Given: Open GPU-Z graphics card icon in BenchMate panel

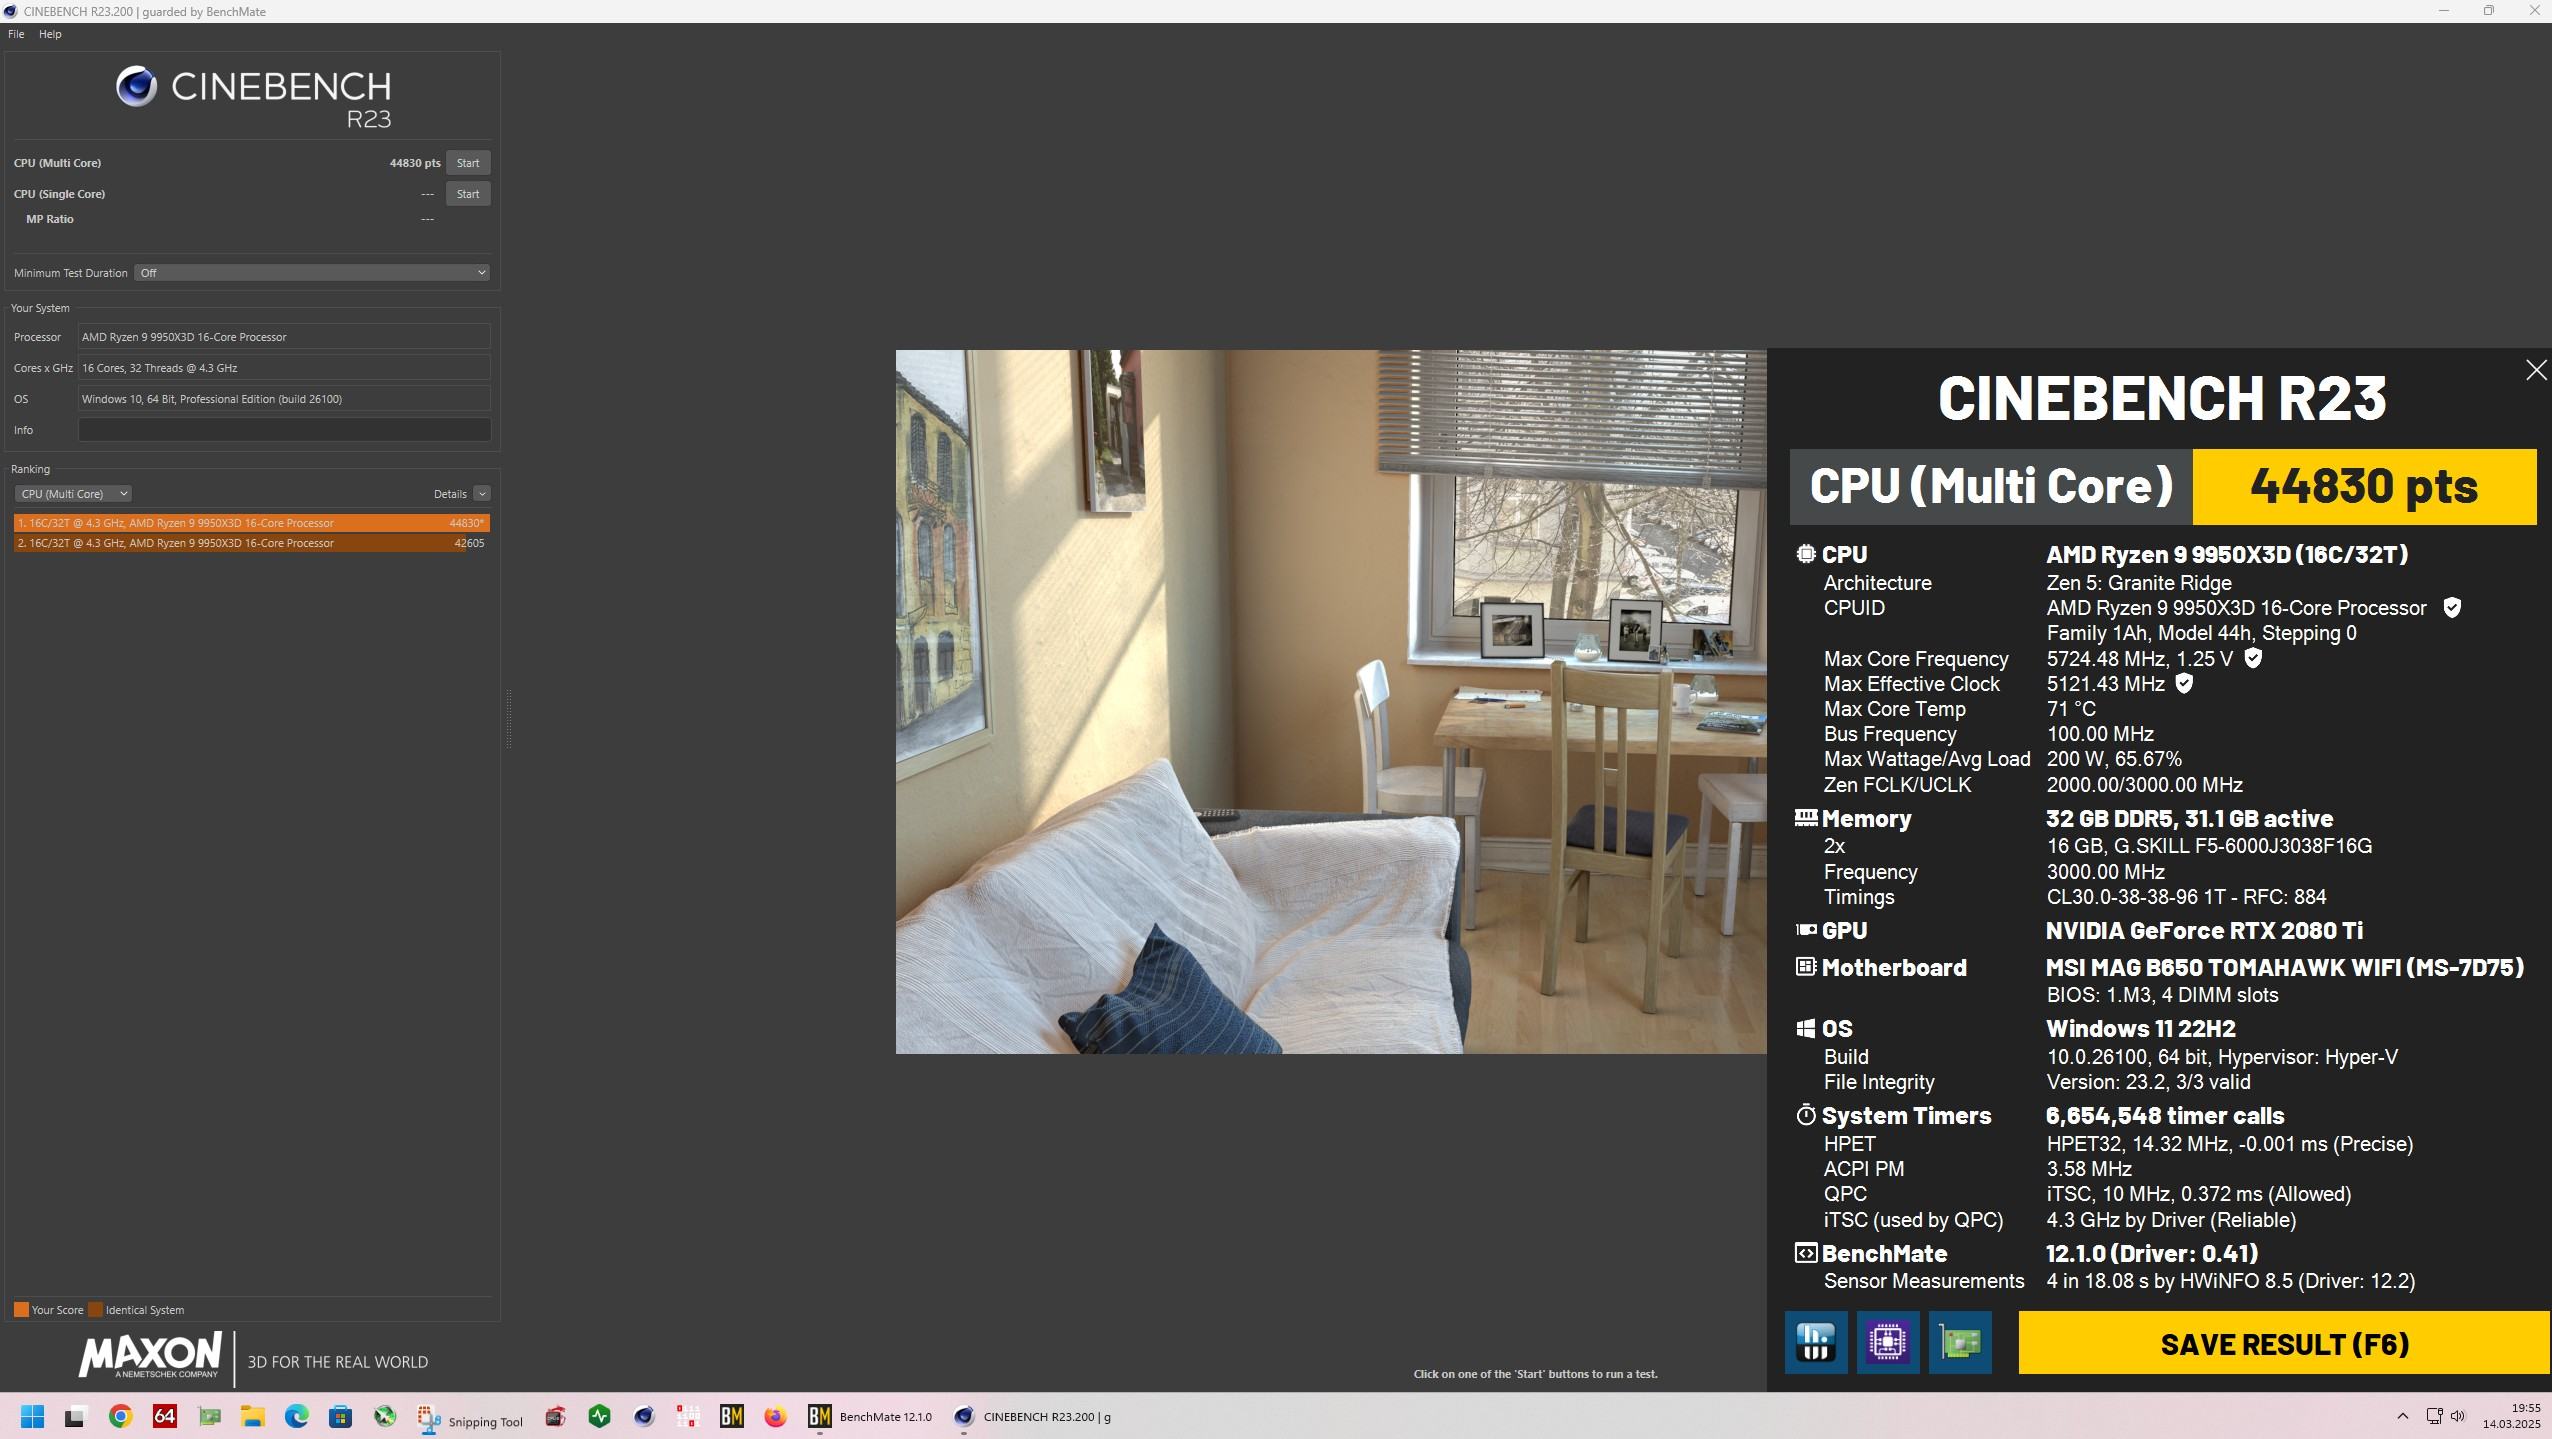Looking at the screenshot, I should (x=1959, y=1342).
